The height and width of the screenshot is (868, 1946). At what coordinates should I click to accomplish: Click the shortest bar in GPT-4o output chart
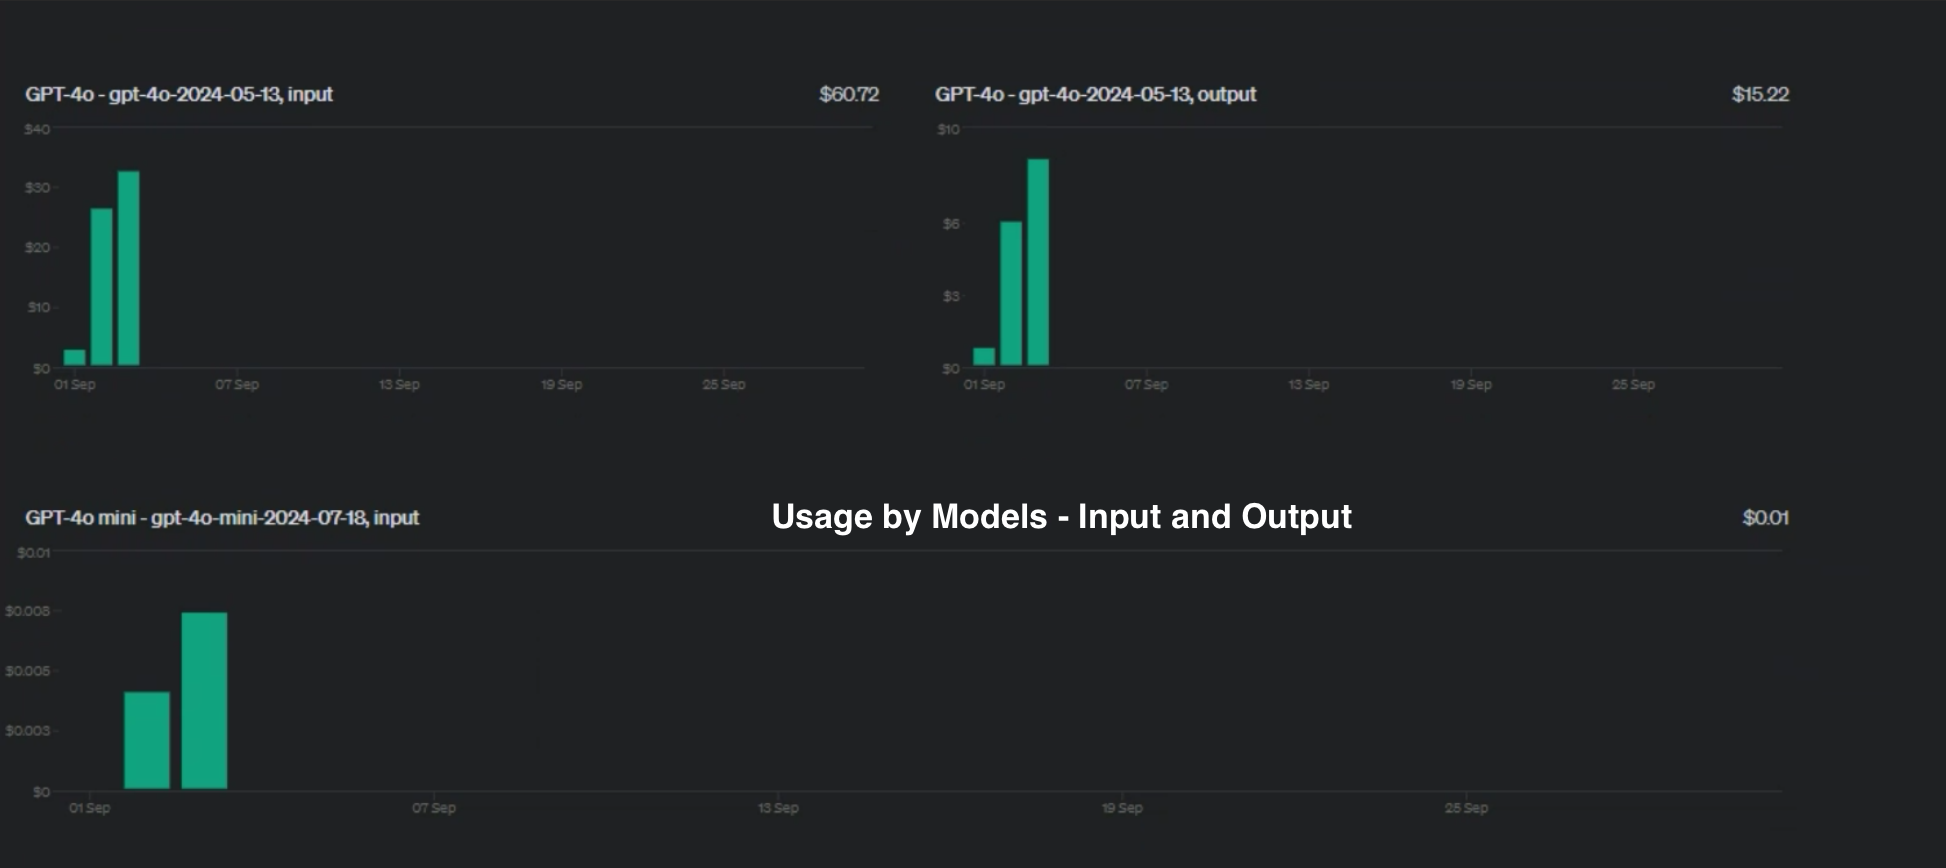point(984,356)
